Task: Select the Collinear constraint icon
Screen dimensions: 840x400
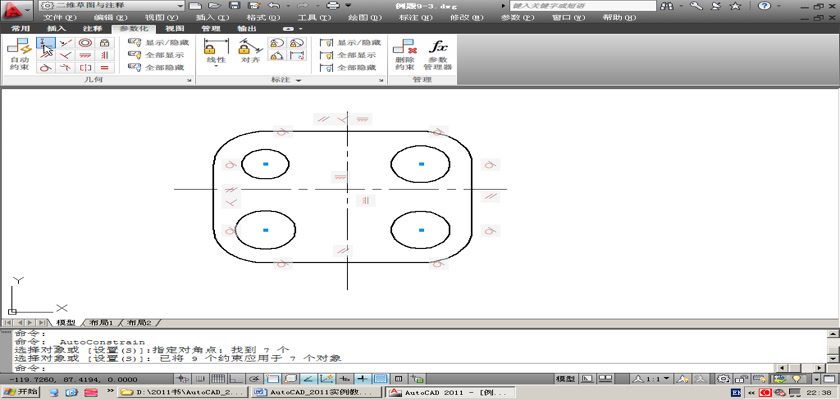Action: tap(66, 42)
